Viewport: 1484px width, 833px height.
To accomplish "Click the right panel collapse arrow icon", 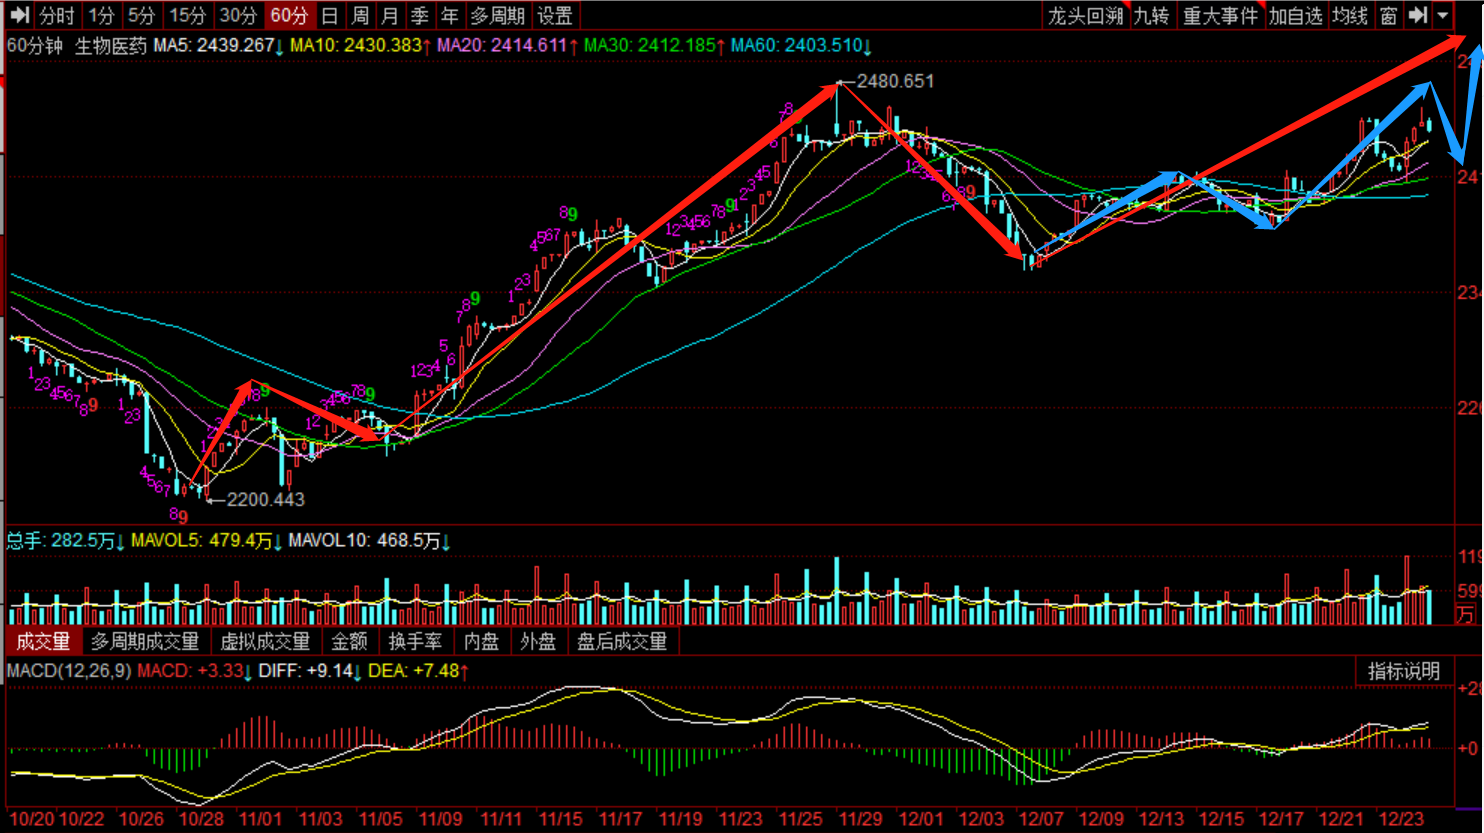I will pyautogui.click(x=1418, y=15).
